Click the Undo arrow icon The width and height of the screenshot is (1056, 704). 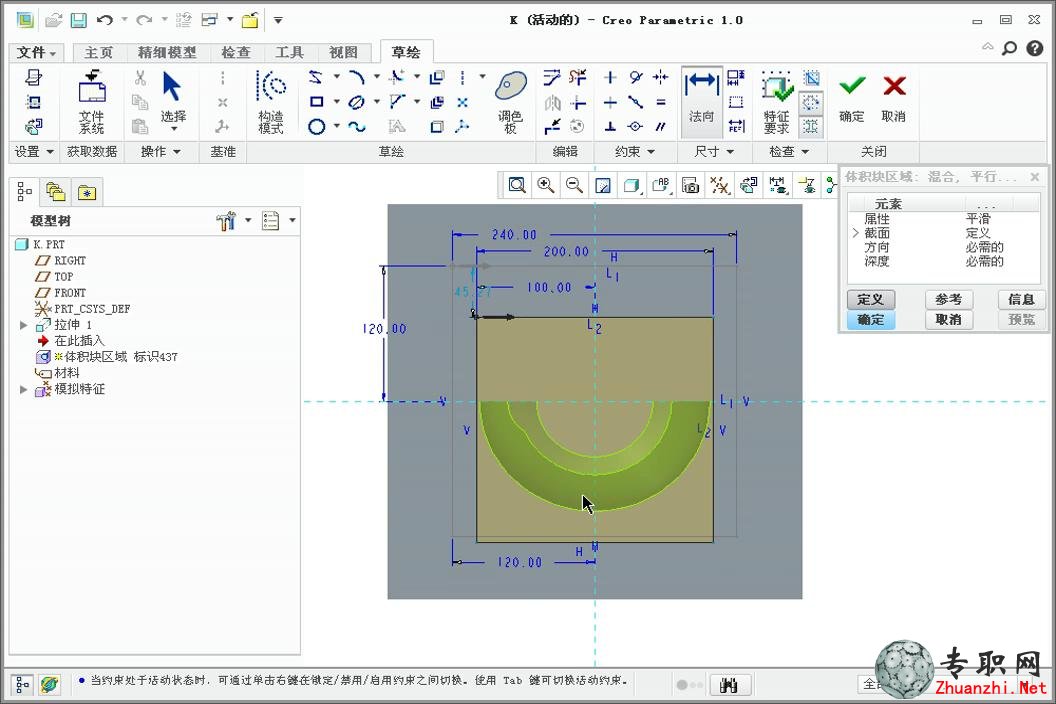point(104,20)
